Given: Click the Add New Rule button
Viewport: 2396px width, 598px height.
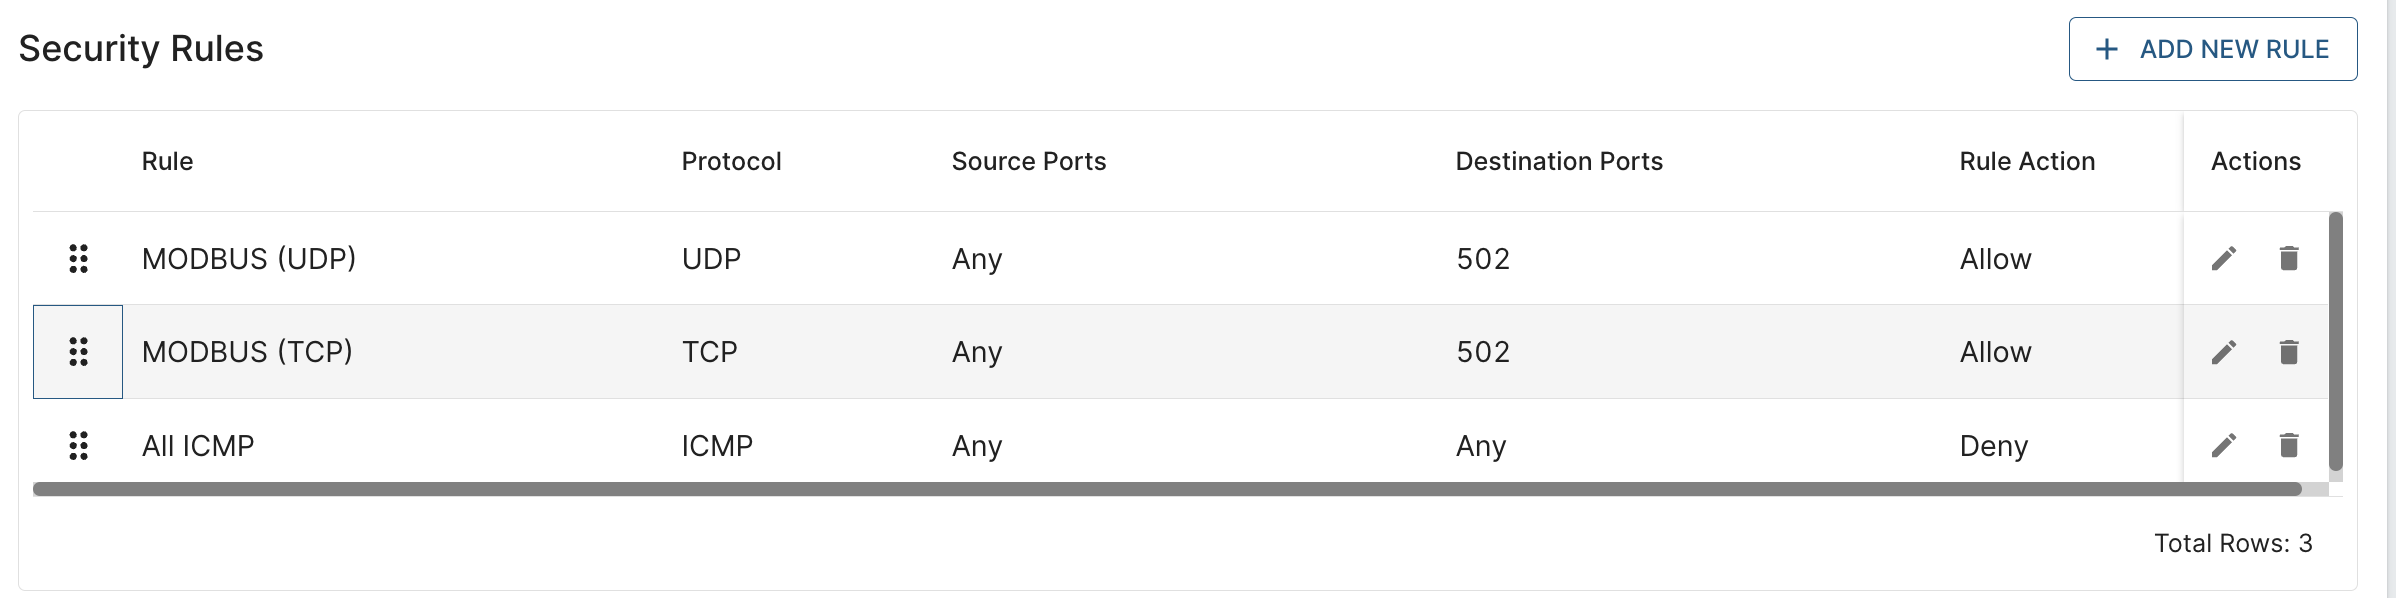Looking at the screenshot, I should point(2212,49).
